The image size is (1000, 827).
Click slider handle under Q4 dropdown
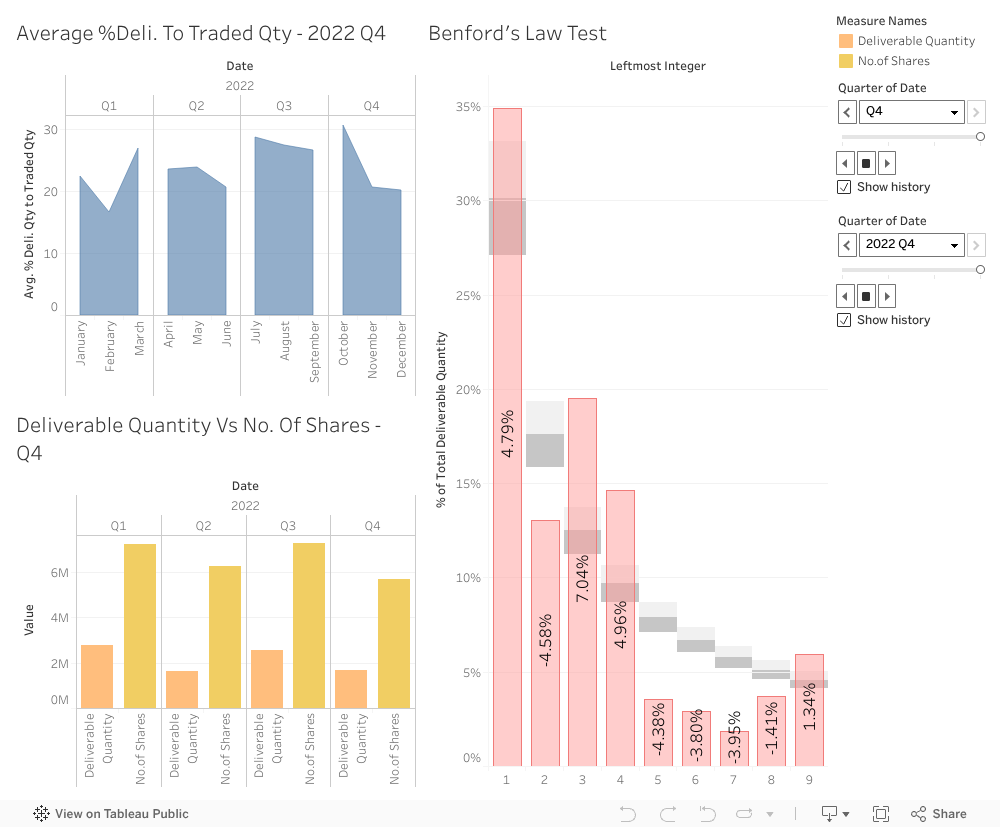coord(980,137)
